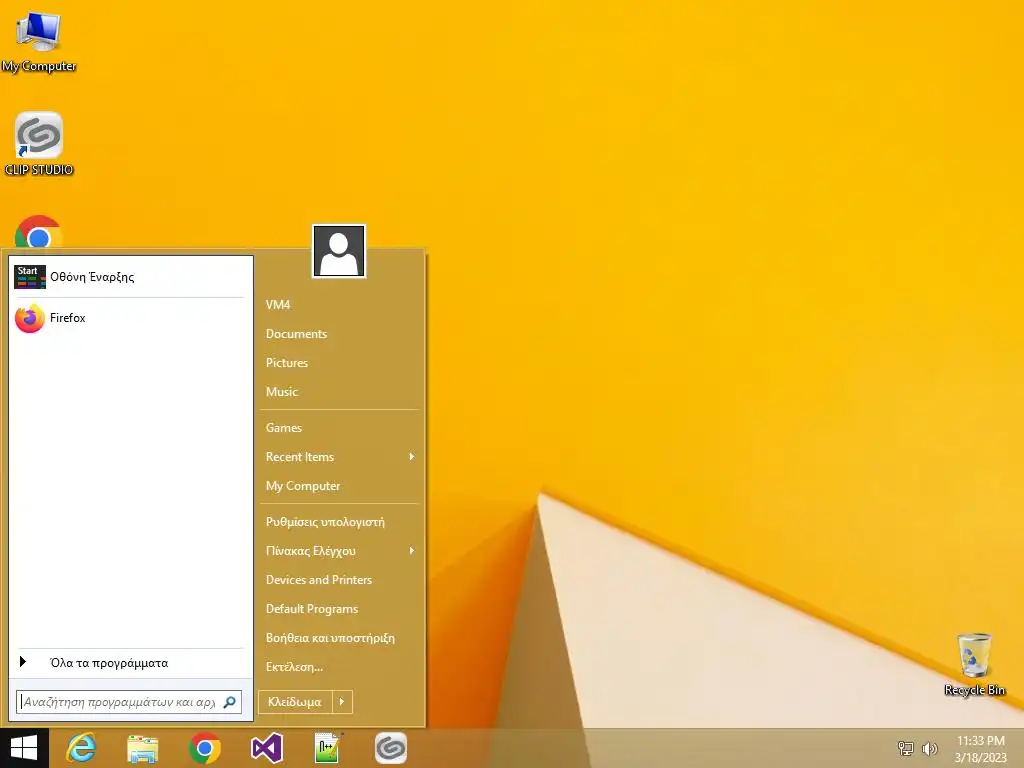Open Recycle Bin on desktop

pyautogui.click(x=974, y=664)
